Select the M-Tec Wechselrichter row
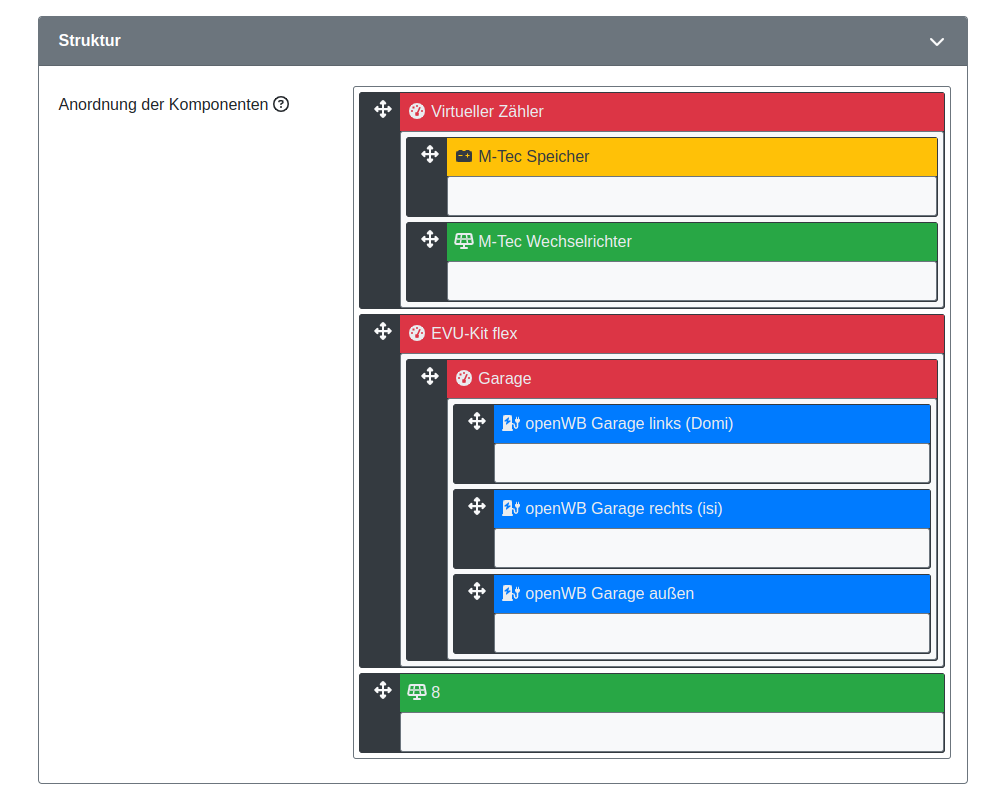Screen dimensions: 990x798 tap(692, 242)
